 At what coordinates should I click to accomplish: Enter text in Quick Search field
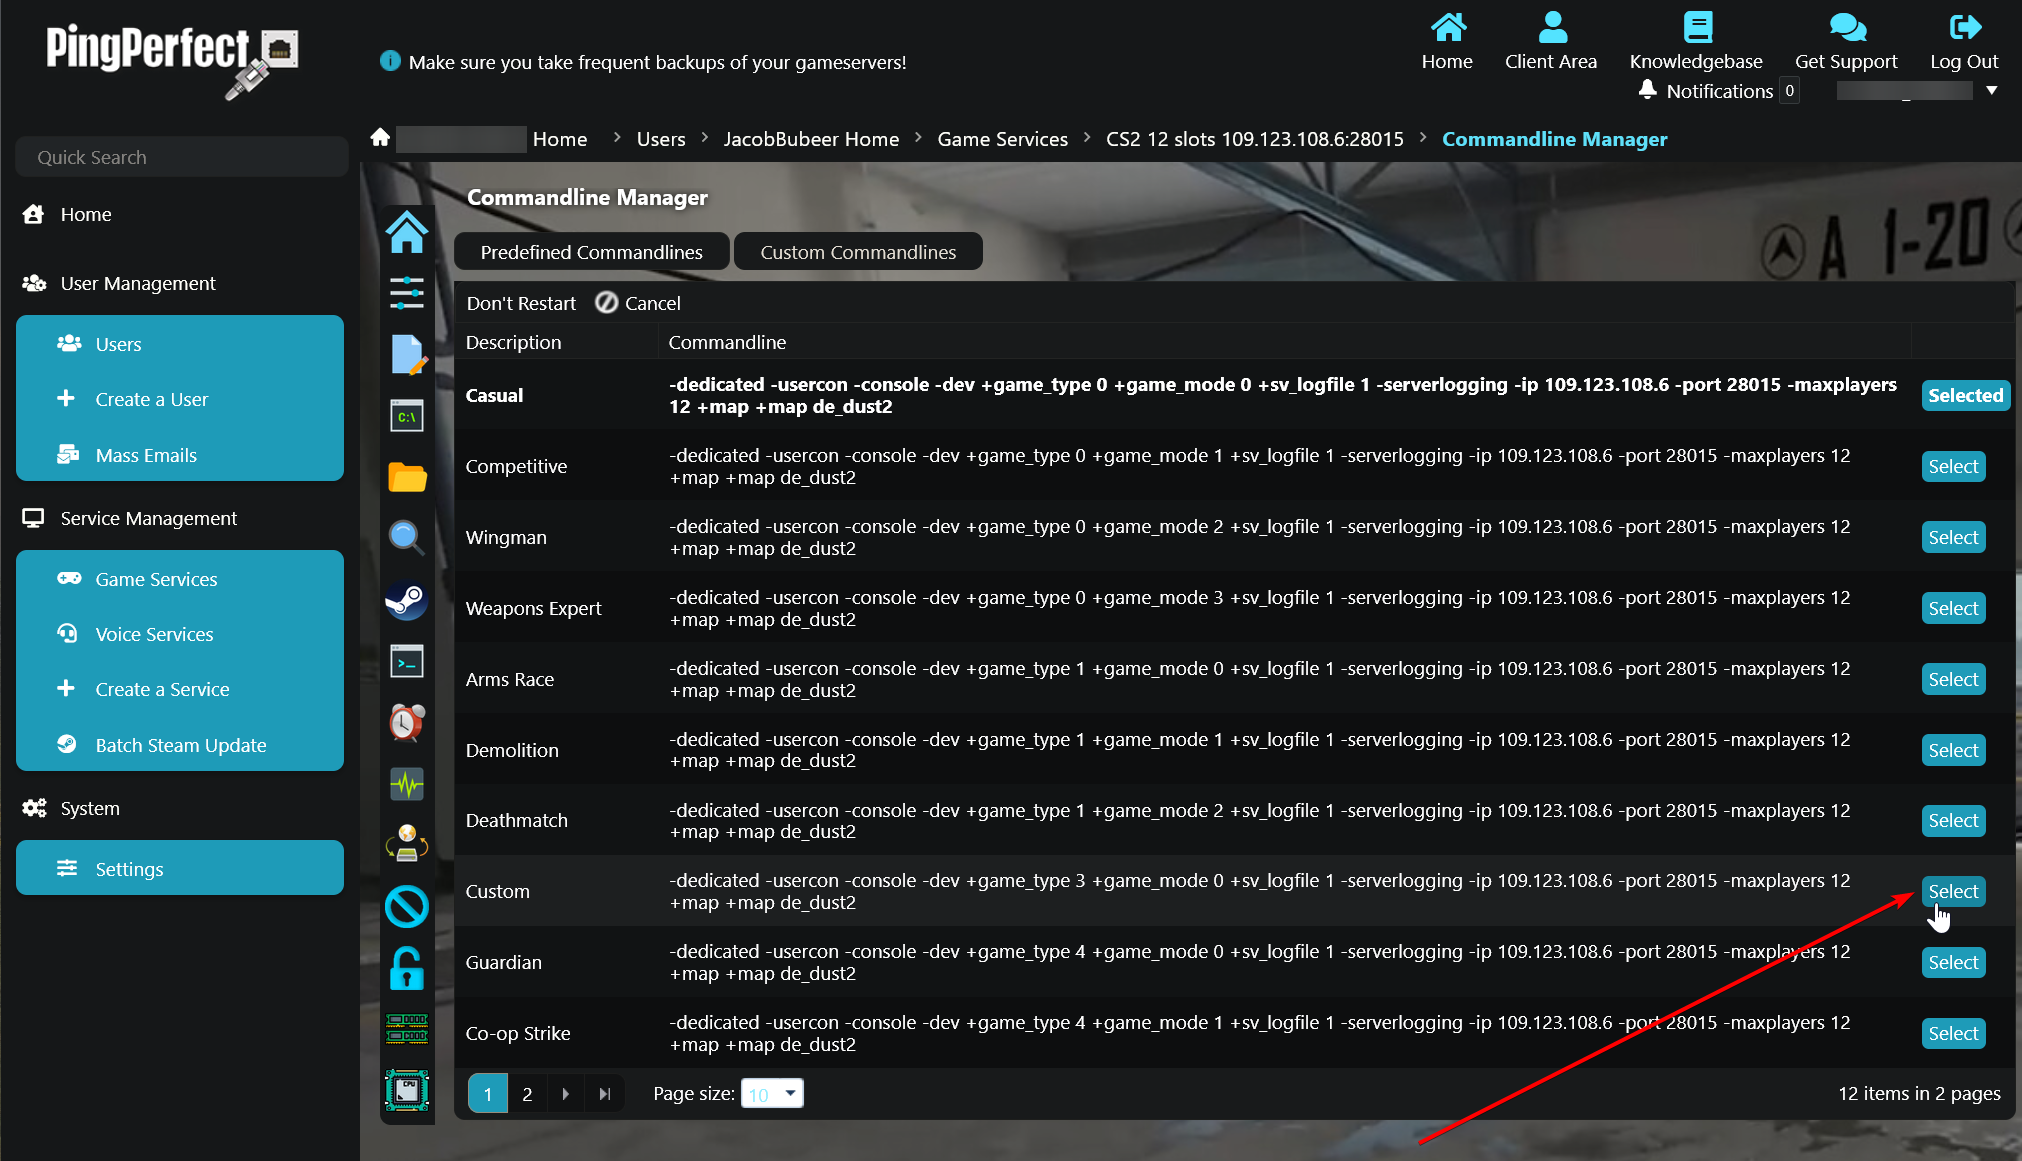181,157
